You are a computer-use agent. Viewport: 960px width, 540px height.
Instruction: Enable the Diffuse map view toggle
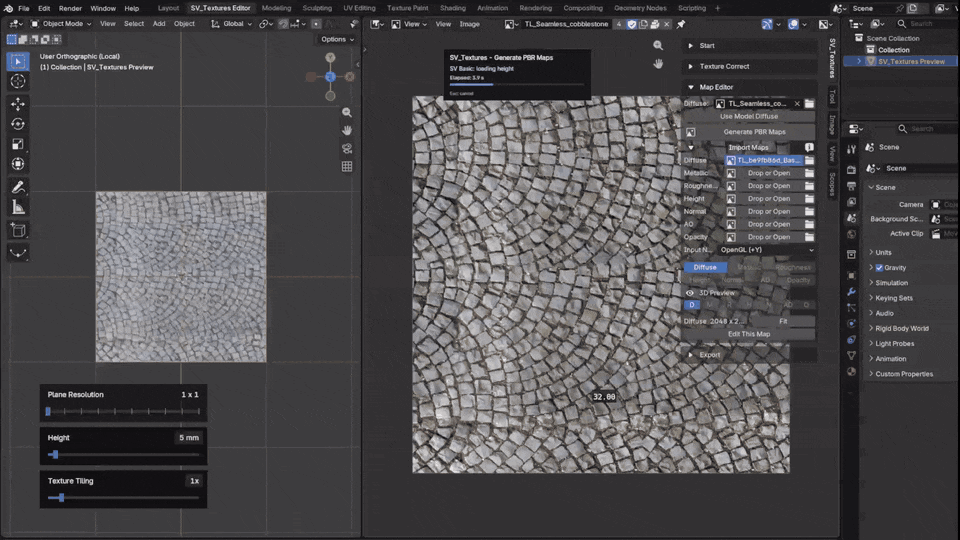click(705, 267)
